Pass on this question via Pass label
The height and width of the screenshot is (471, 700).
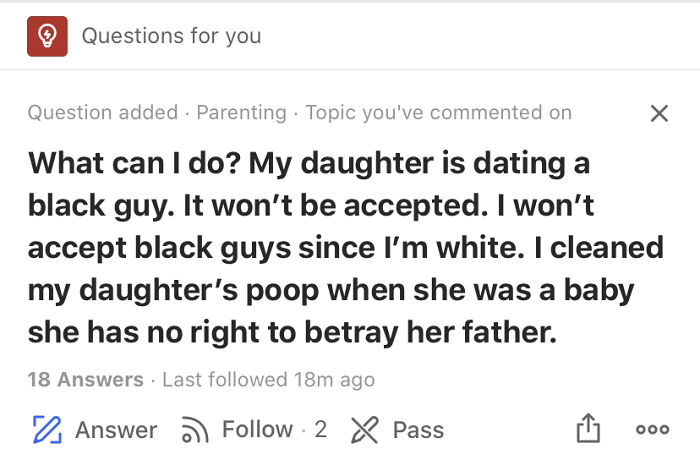click(x=418, y=430)
